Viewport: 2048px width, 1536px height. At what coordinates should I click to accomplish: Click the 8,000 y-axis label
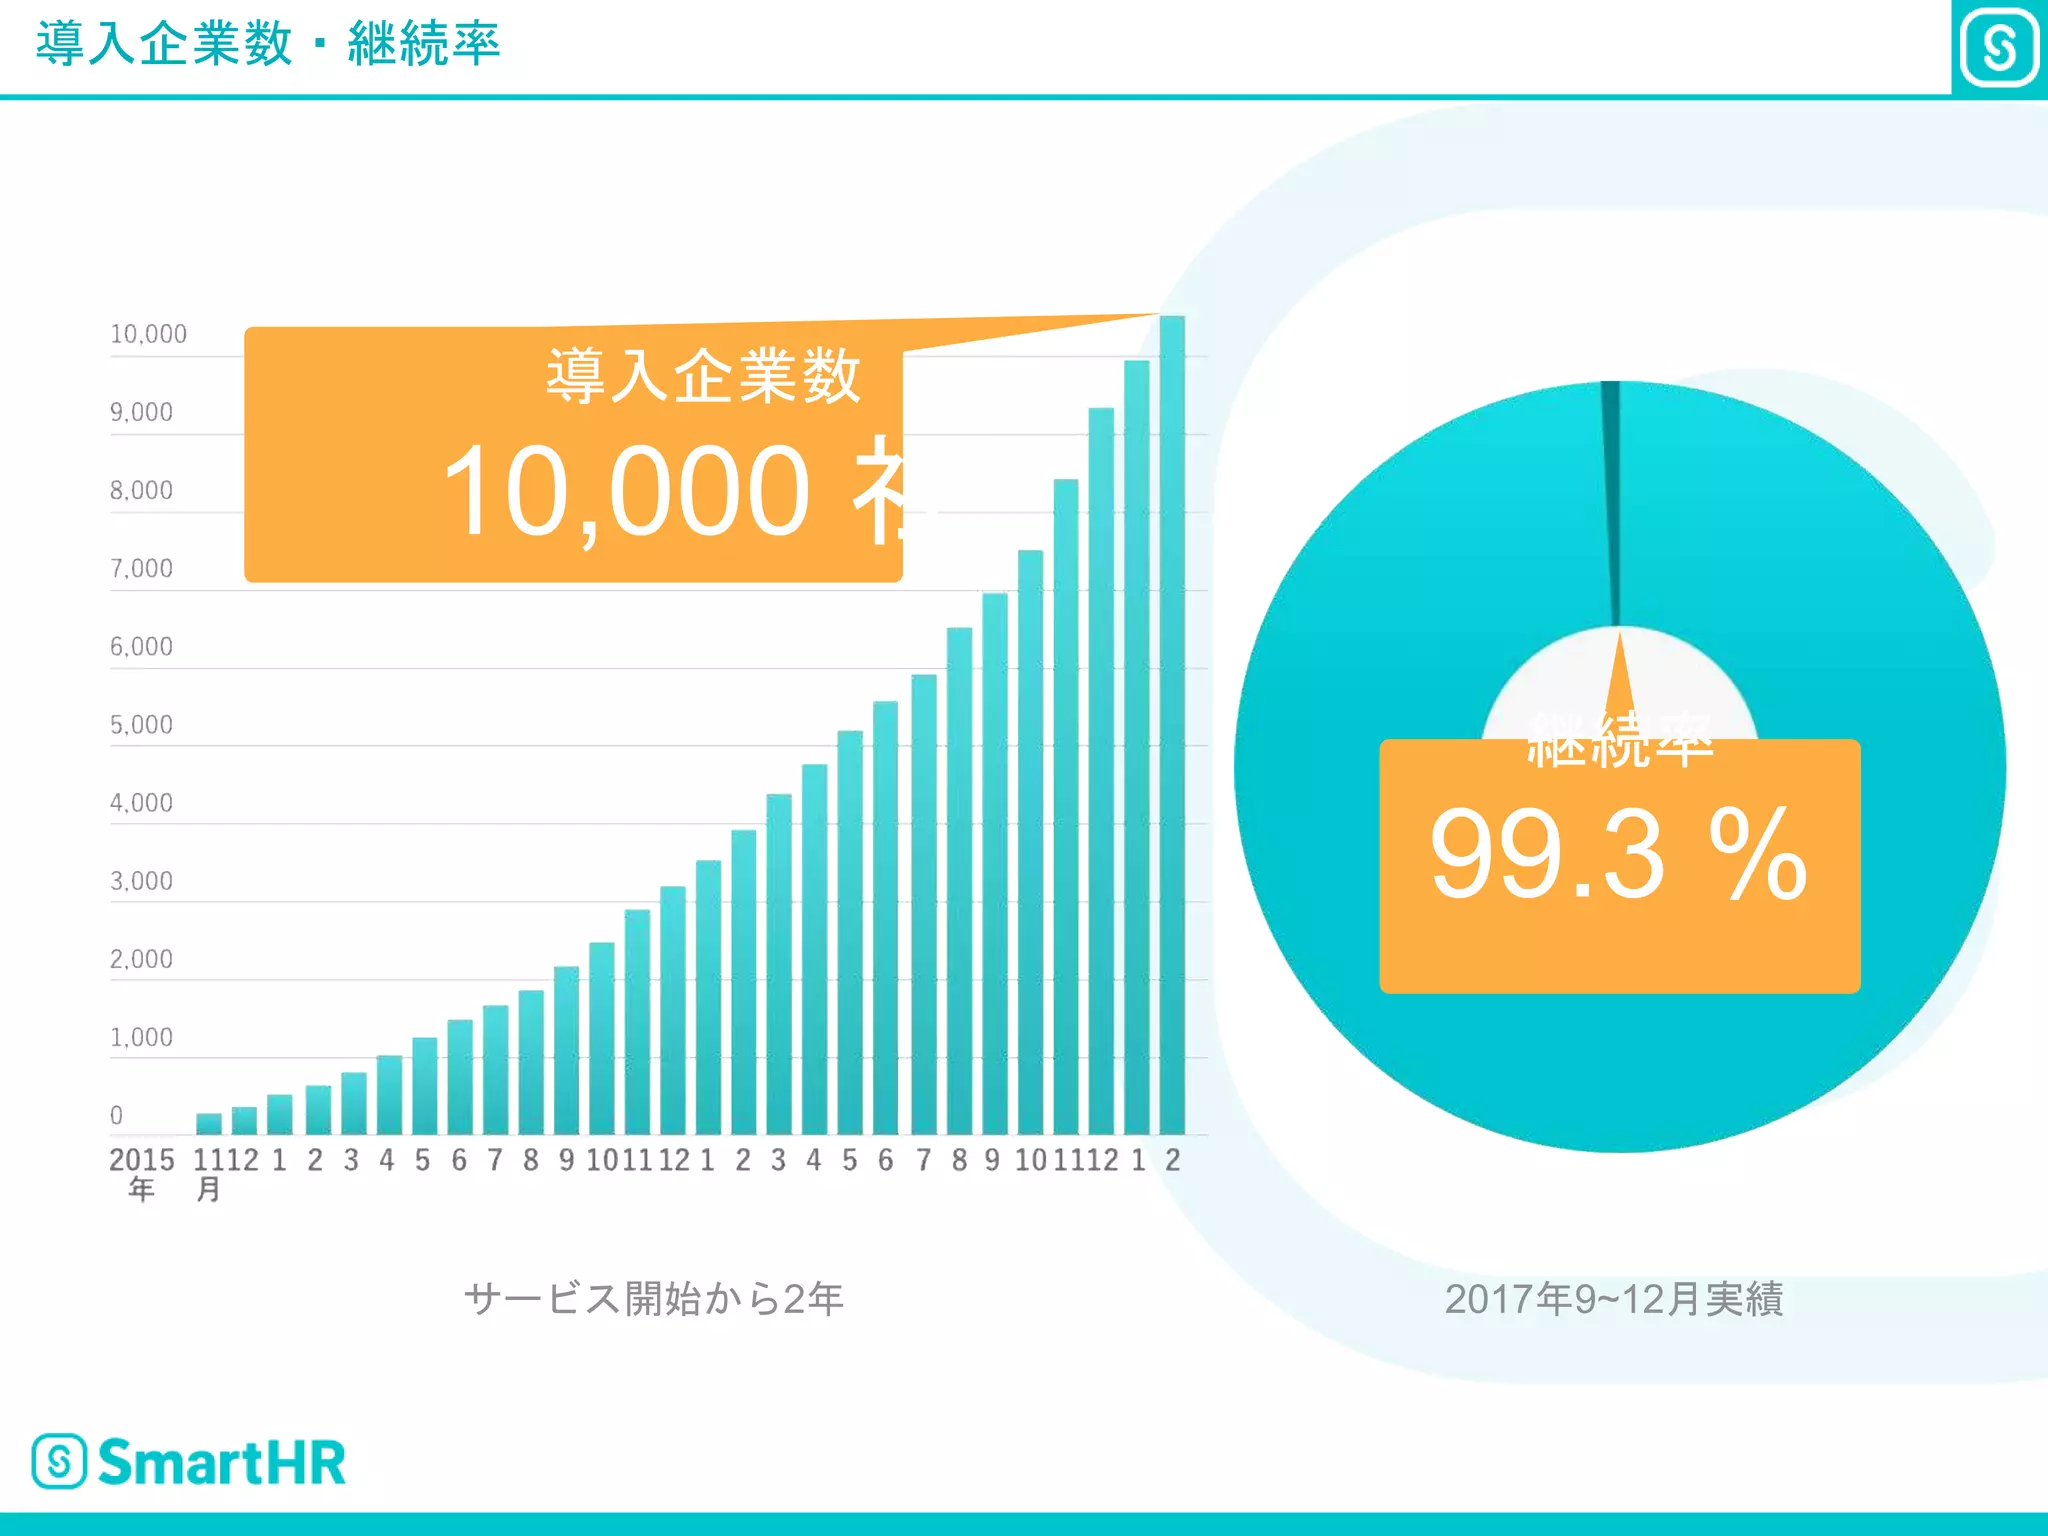[x=141, y=490]
